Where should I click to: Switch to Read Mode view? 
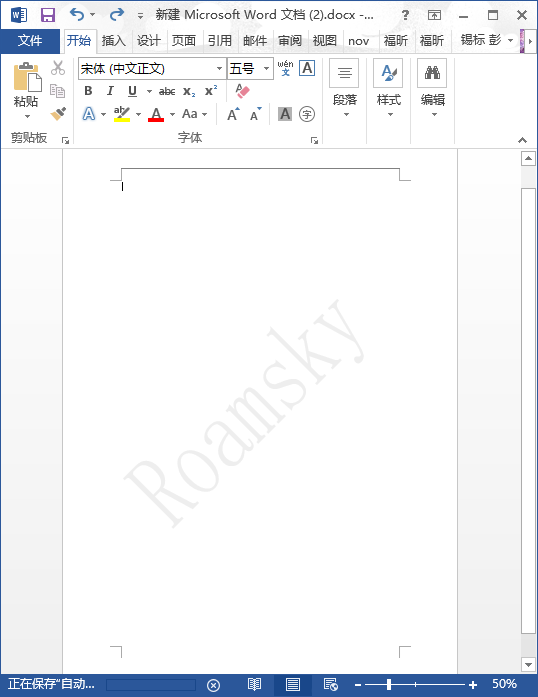(x=254, y=685)
